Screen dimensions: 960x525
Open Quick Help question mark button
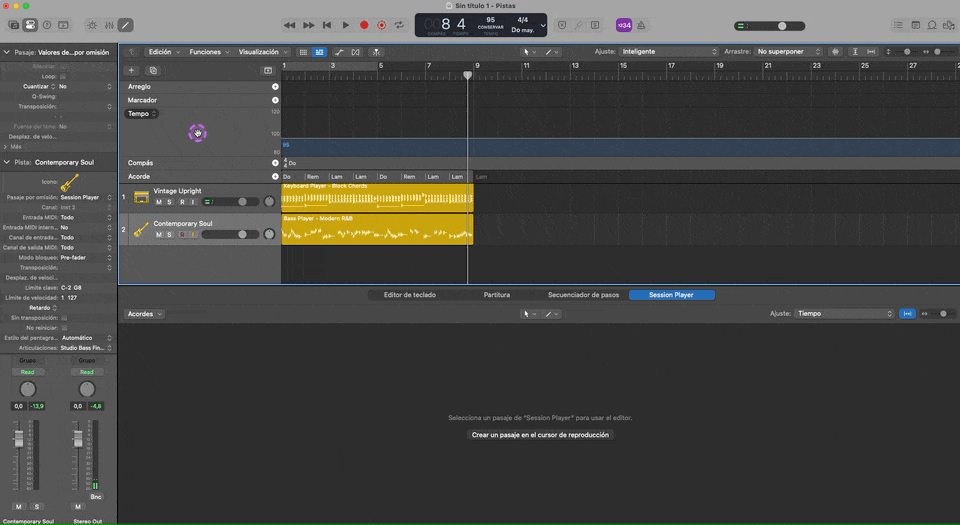(x=47, y=25)
